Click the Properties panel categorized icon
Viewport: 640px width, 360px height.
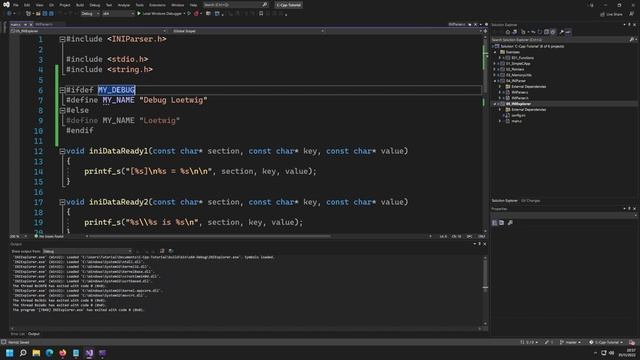(495, 223)
